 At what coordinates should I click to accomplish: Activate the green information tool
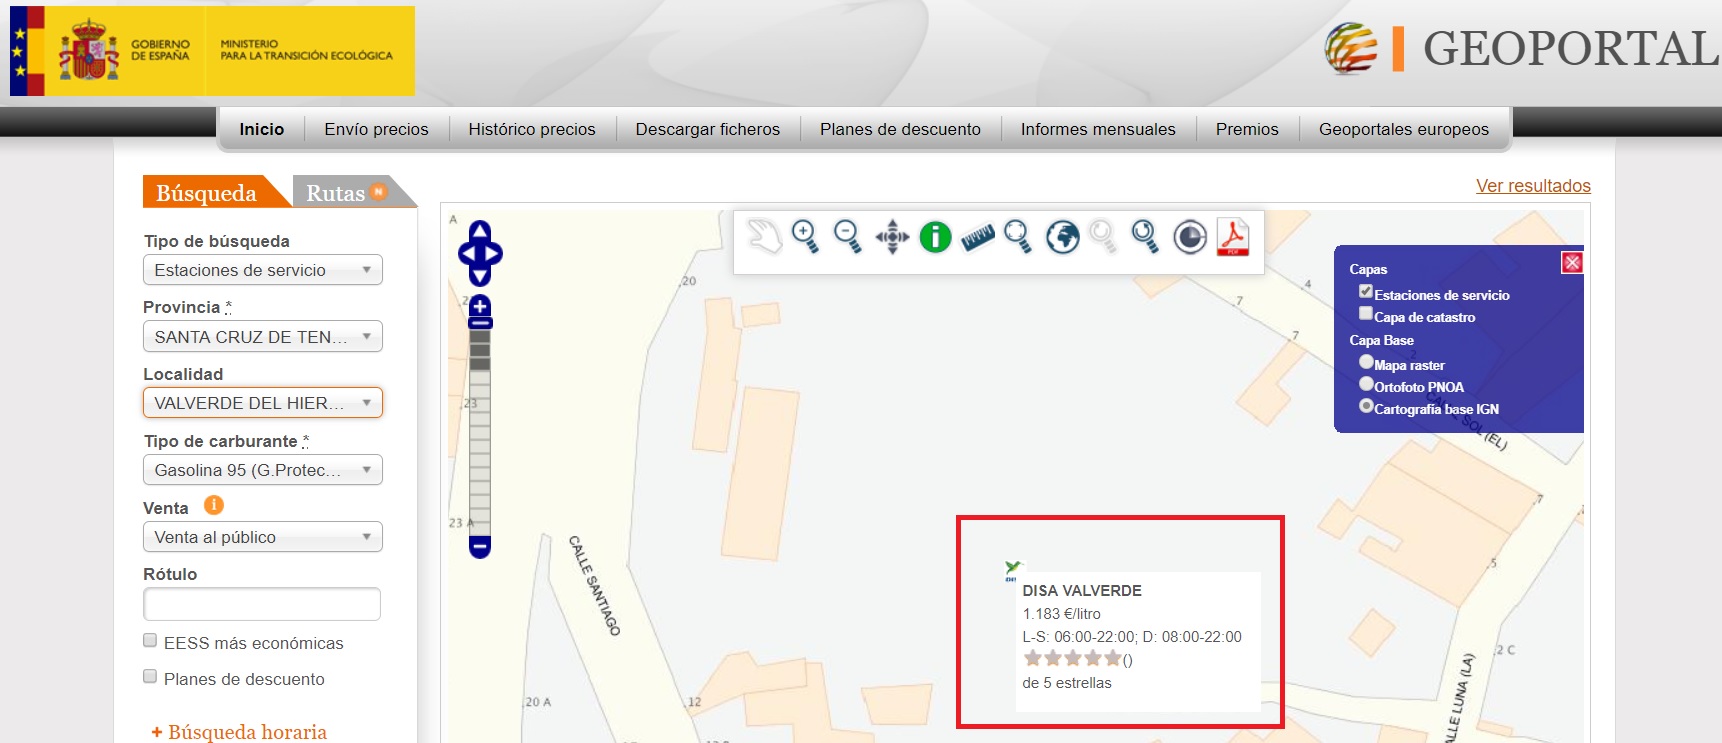coord(935,237)
